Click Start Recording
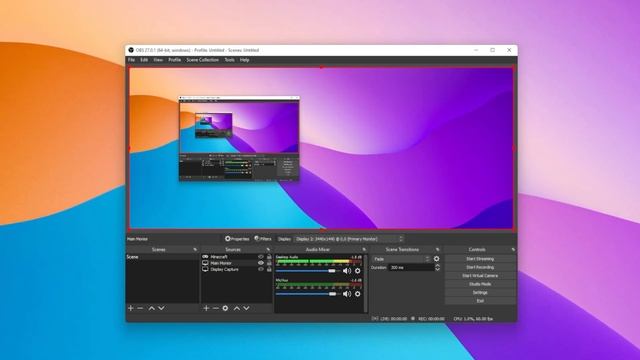This screenshot has width=640, height=360. [480, 267]
